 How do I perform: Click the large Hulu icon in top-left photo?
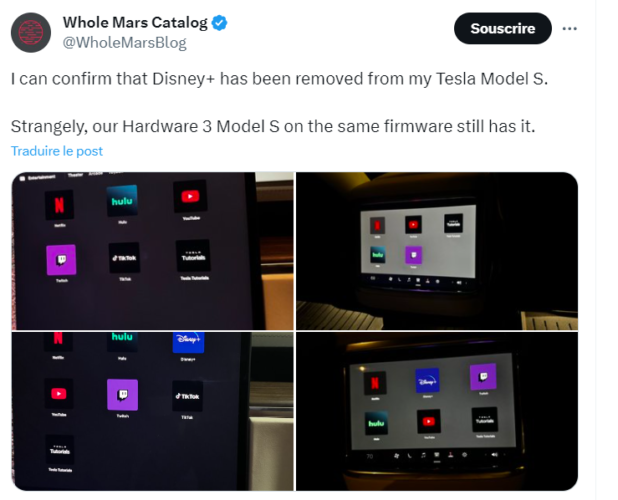122,201
